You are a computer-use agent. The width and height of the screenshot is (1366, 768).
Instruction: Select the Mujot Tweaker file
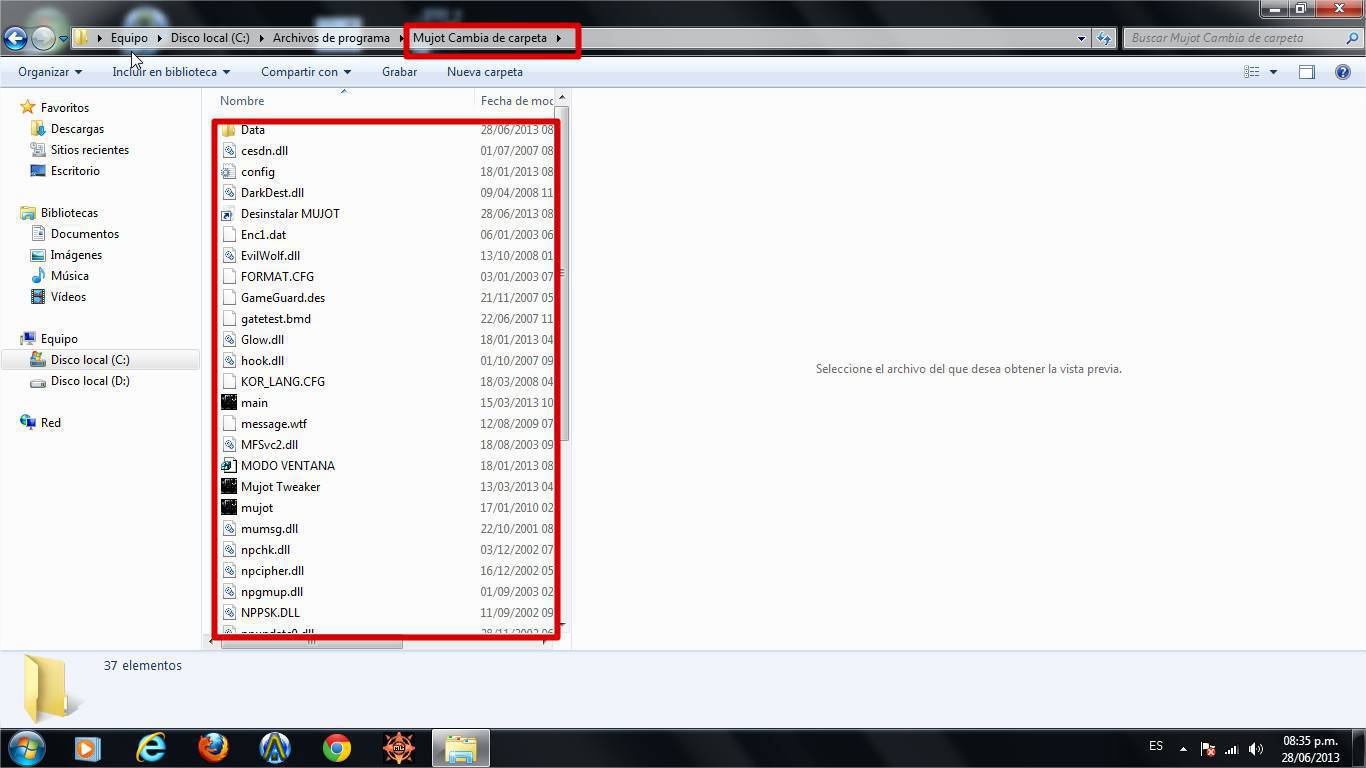tap(280, 487)
